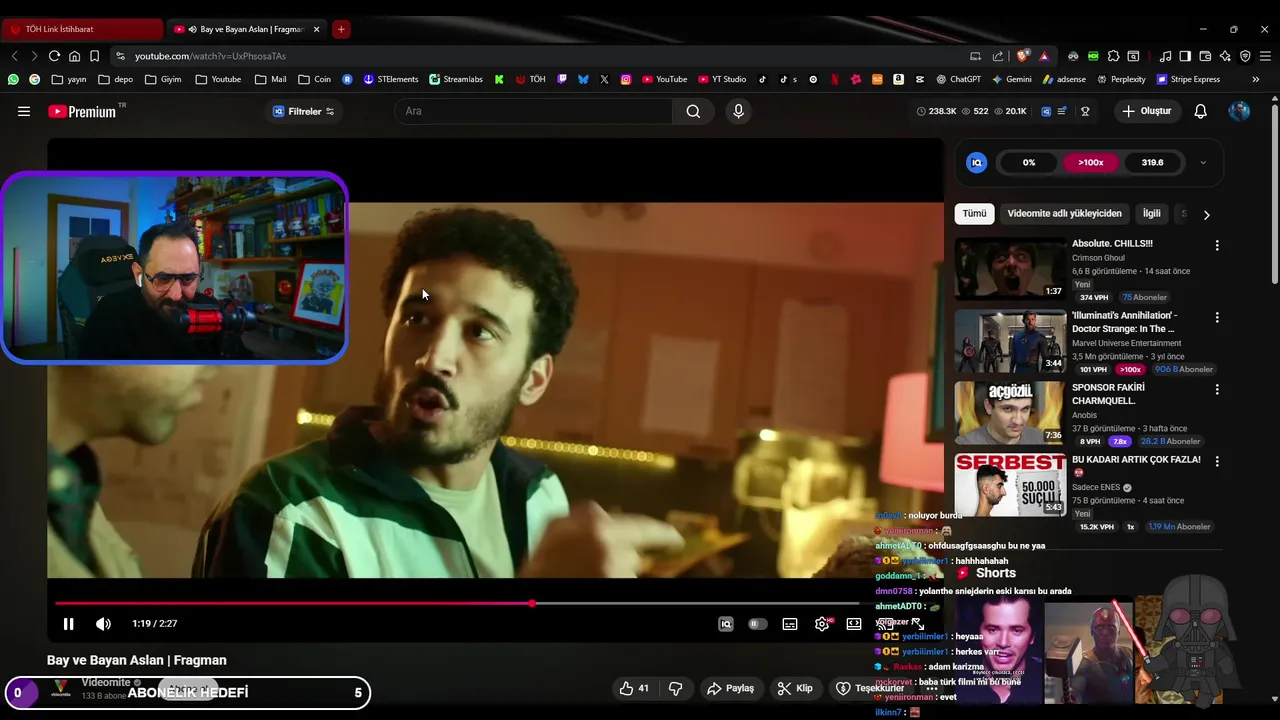Bookmark this page with the bookmark icon
This screenshot has width=1280, height=720.
[94, 56]
